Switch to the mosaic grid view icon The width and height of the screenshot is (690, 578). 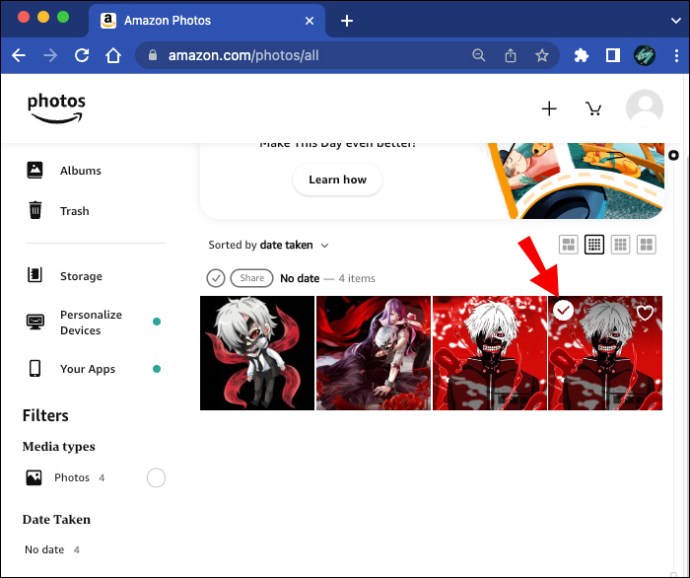[568, 244]
